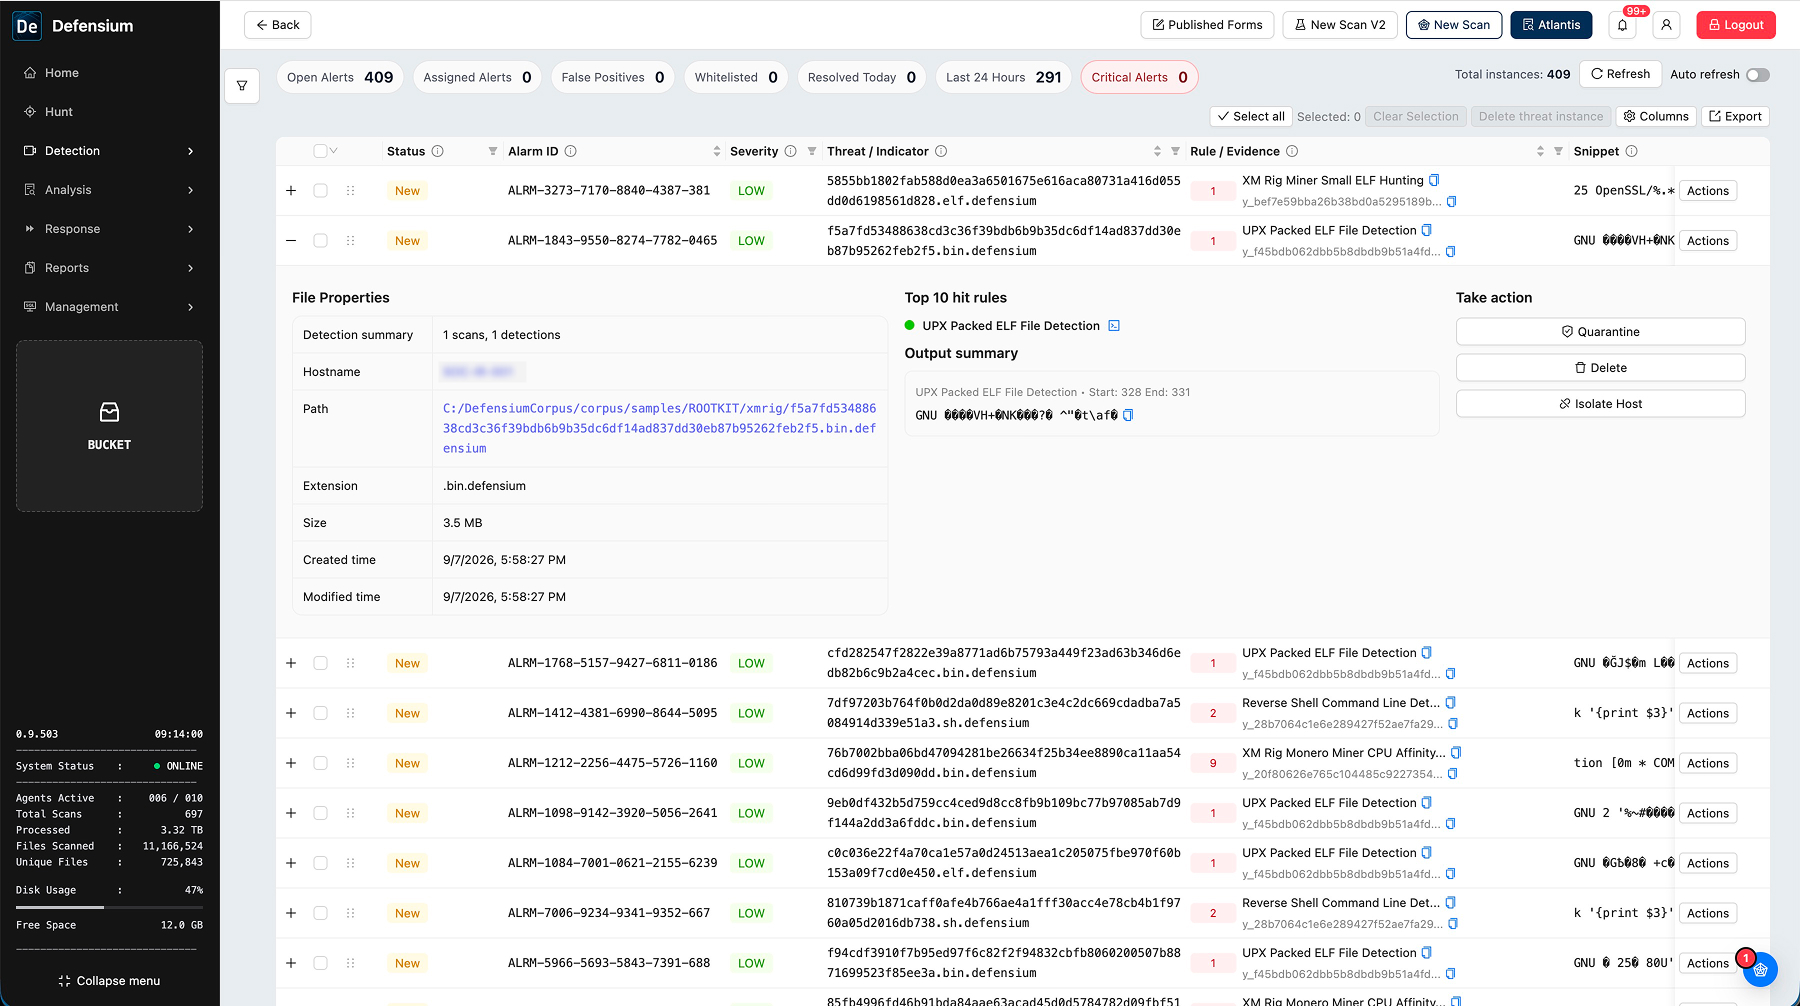Select checkbox for ALRM-1843-9550-8274-7782-0465
The width and height of the screenshot is (1800, 1006).
point(320,240)
